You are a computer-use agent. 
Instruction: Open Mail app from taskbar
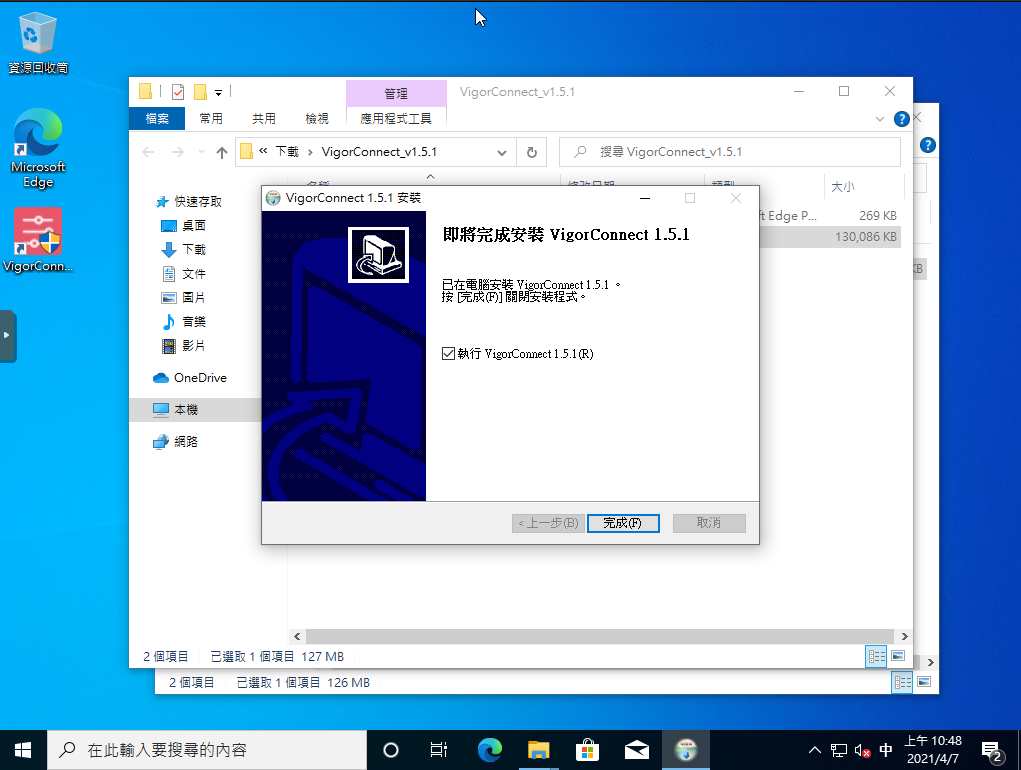coord(637,749)
